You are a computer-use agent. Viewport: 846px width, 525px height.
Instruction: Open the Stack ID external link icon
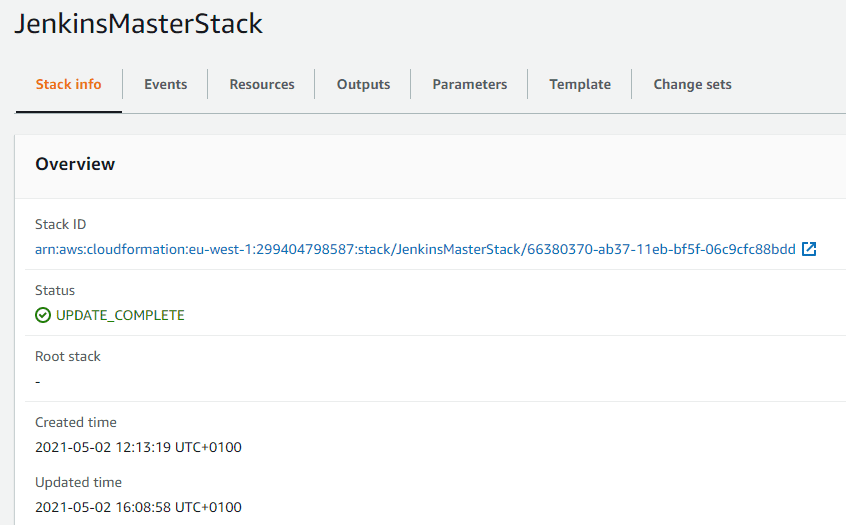click(x=810, y=249)
